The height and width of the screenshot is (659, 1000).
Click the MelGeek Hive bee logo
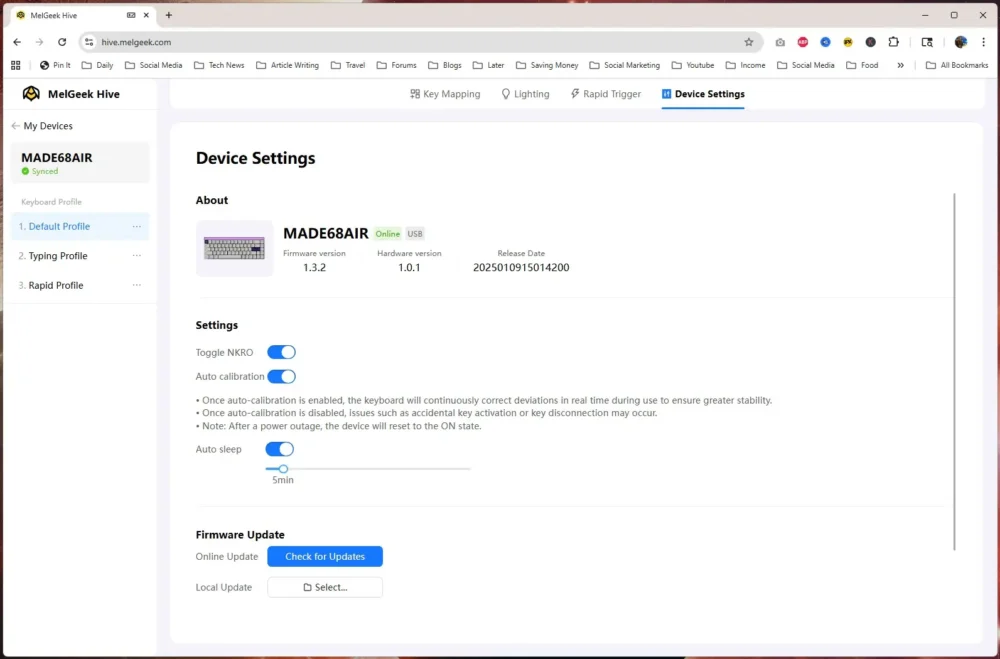pos(31,94)
